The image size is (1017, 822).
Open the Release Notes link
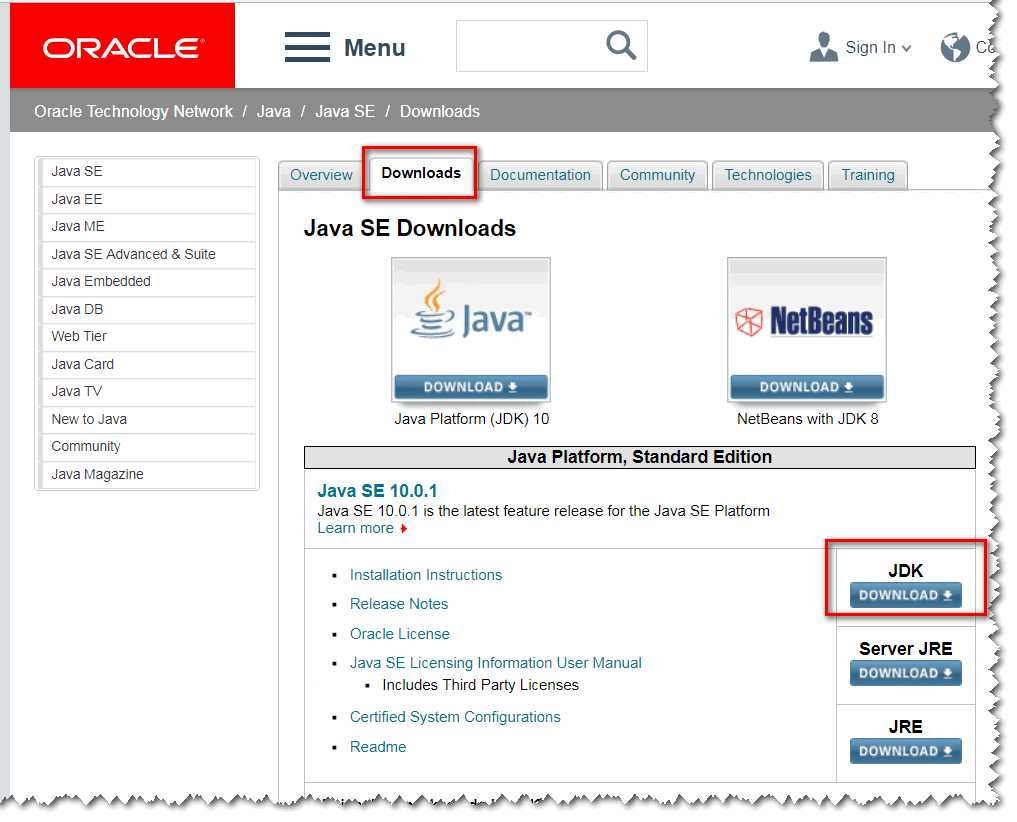pos(399,605)
